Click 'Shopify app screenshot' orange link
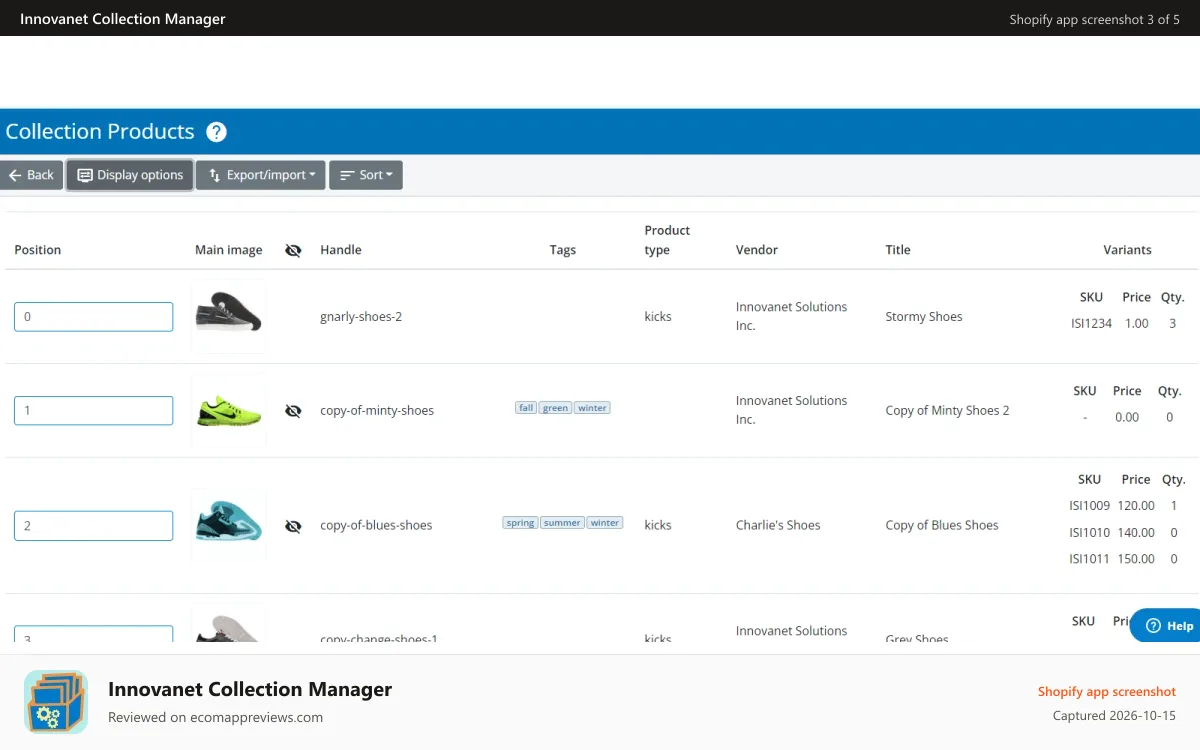The image size is (1200, 750). tap(1107, 692)
